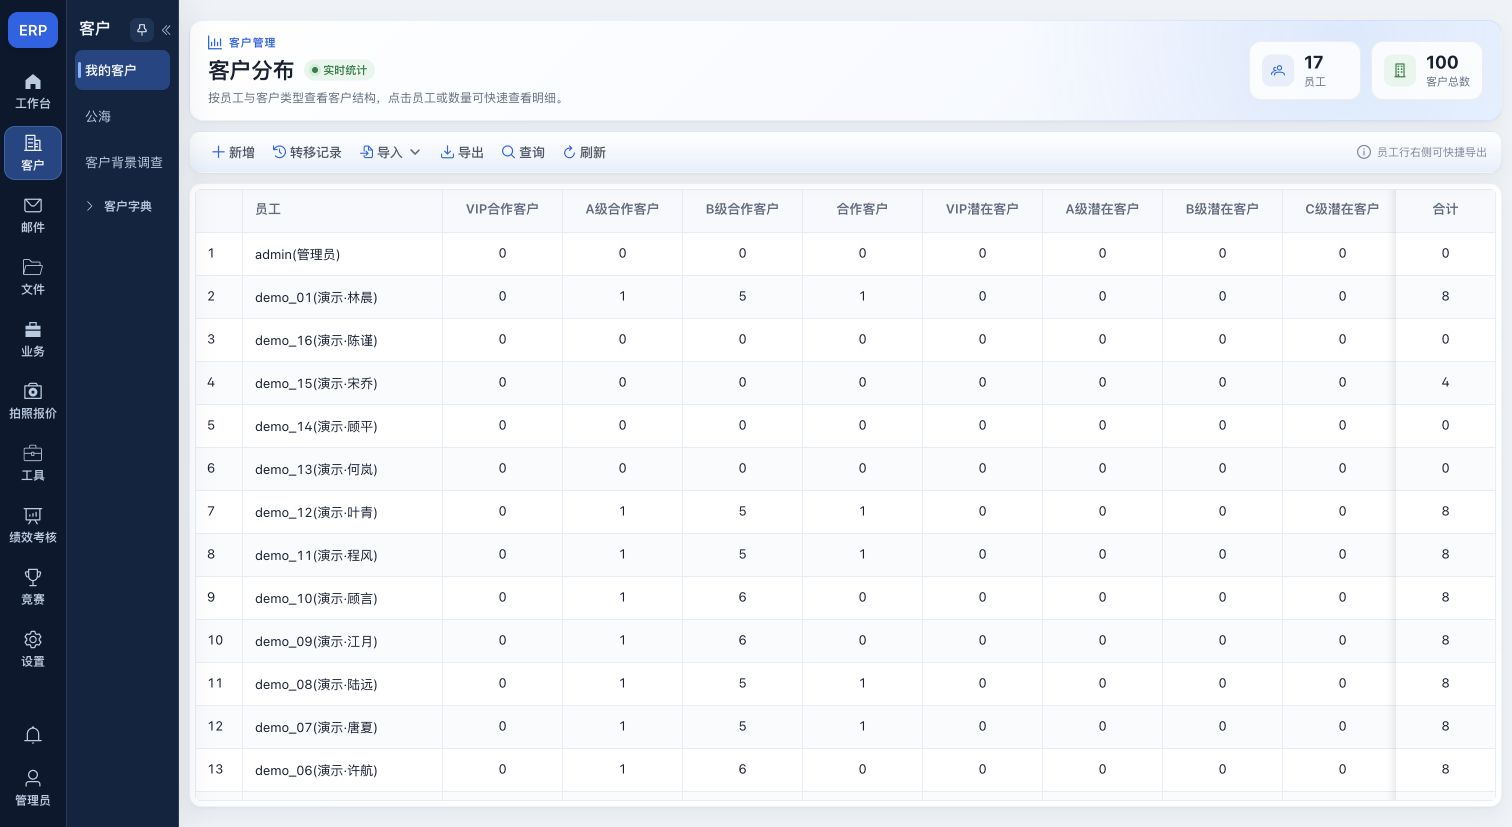Click the 查询 button
Image resolution: width=1512 pixels, height=827 pixels.
point(523,152)
